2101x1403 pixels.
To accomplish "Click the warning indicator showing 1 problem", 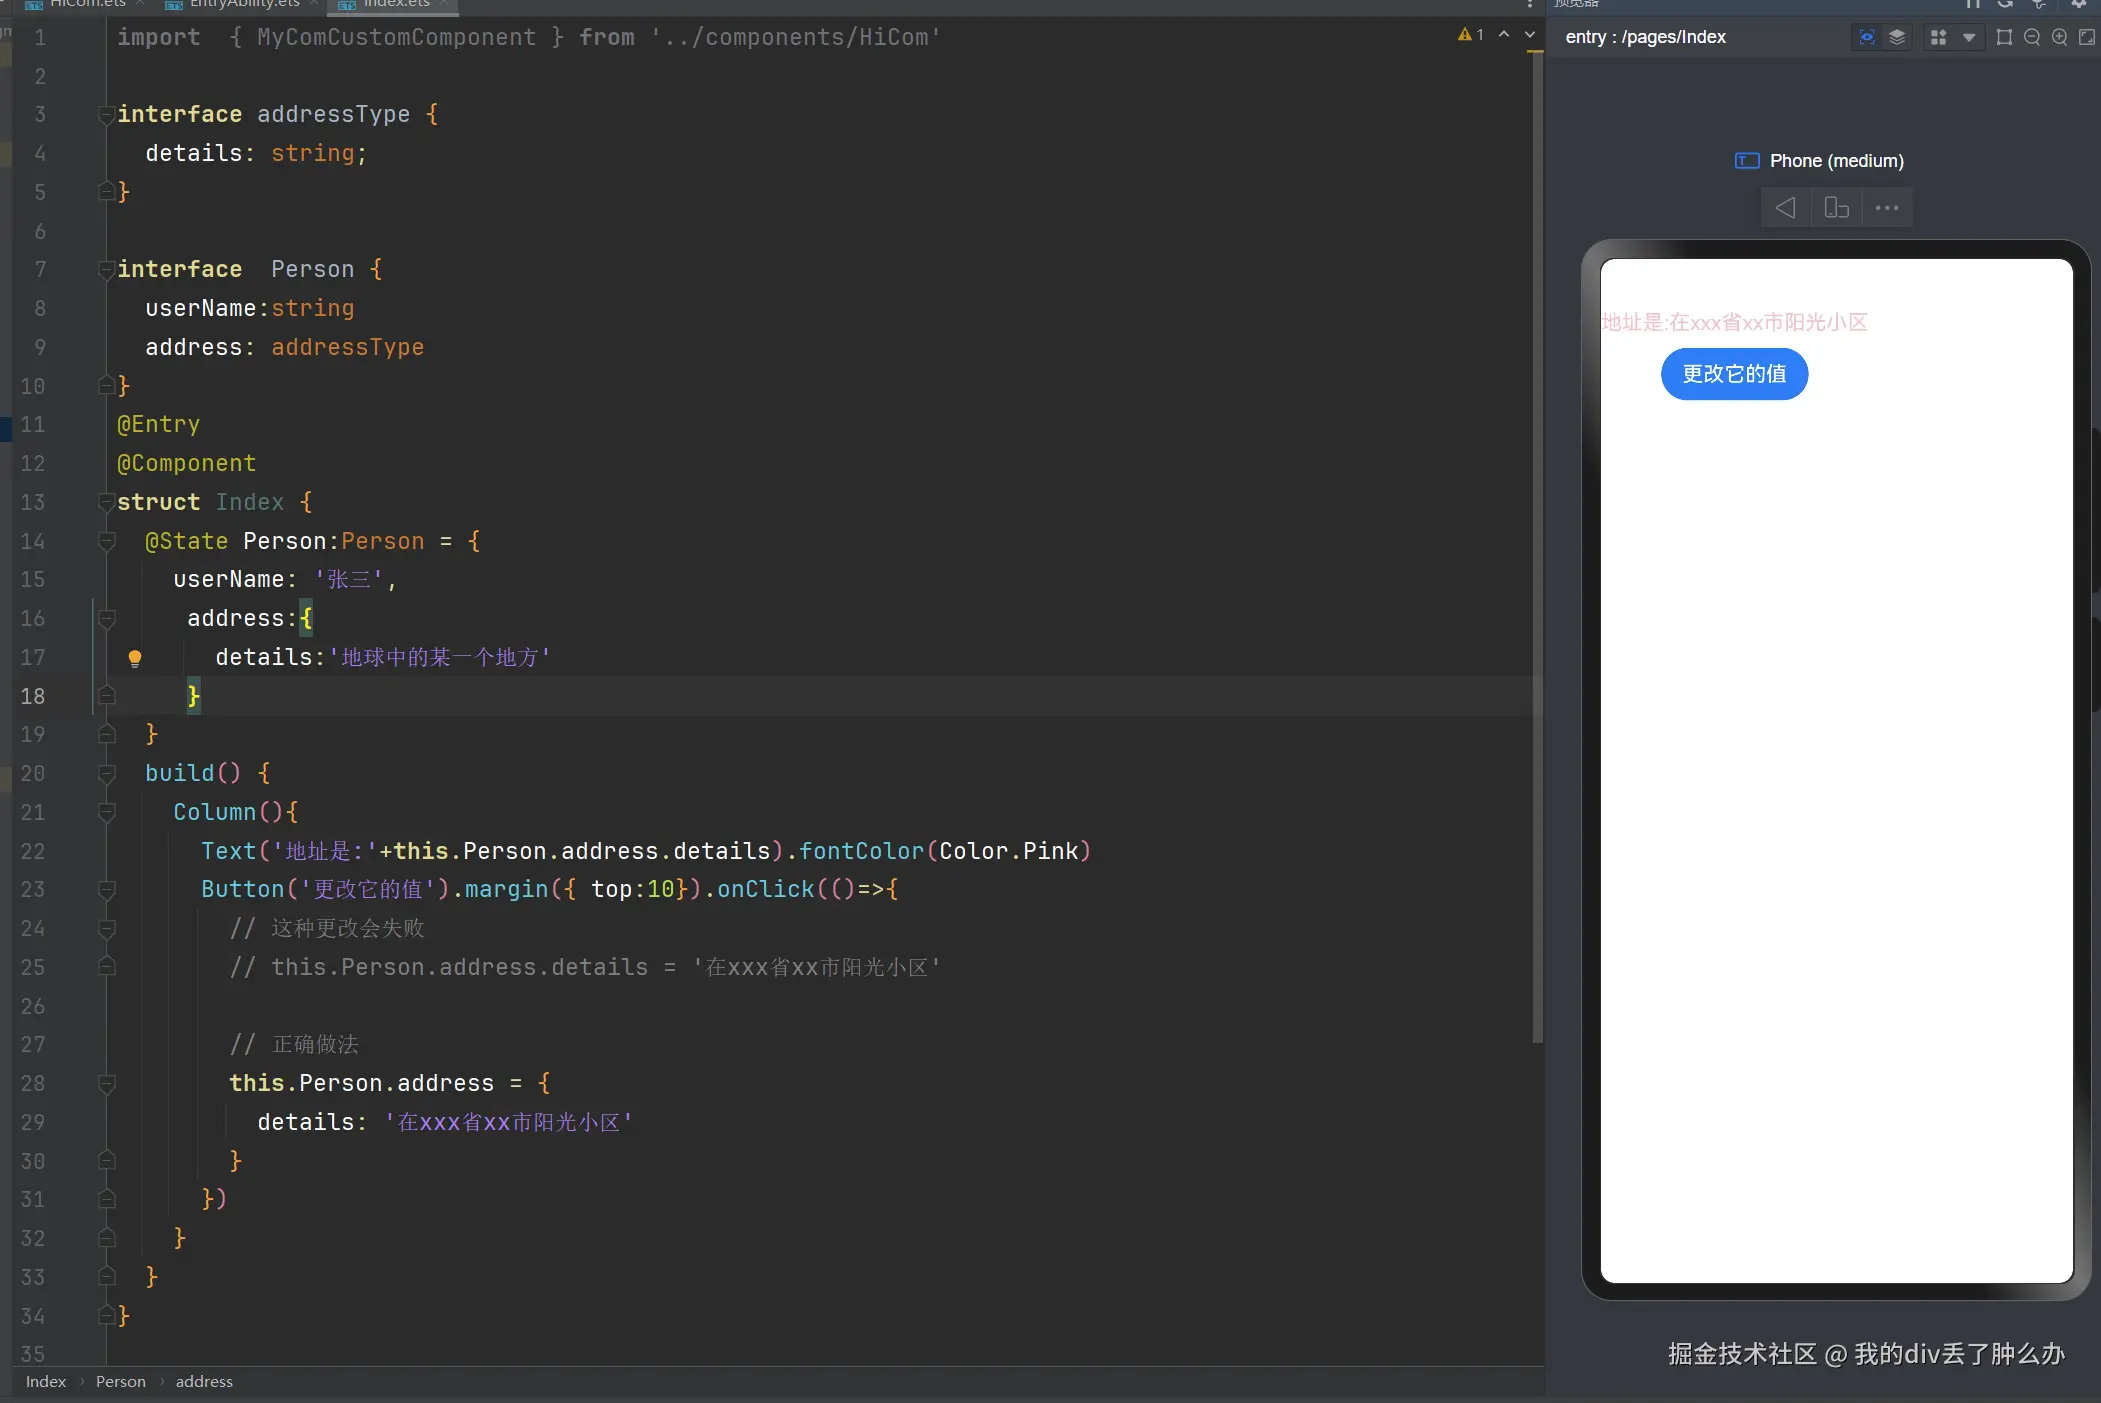I will click(1470, 35).
